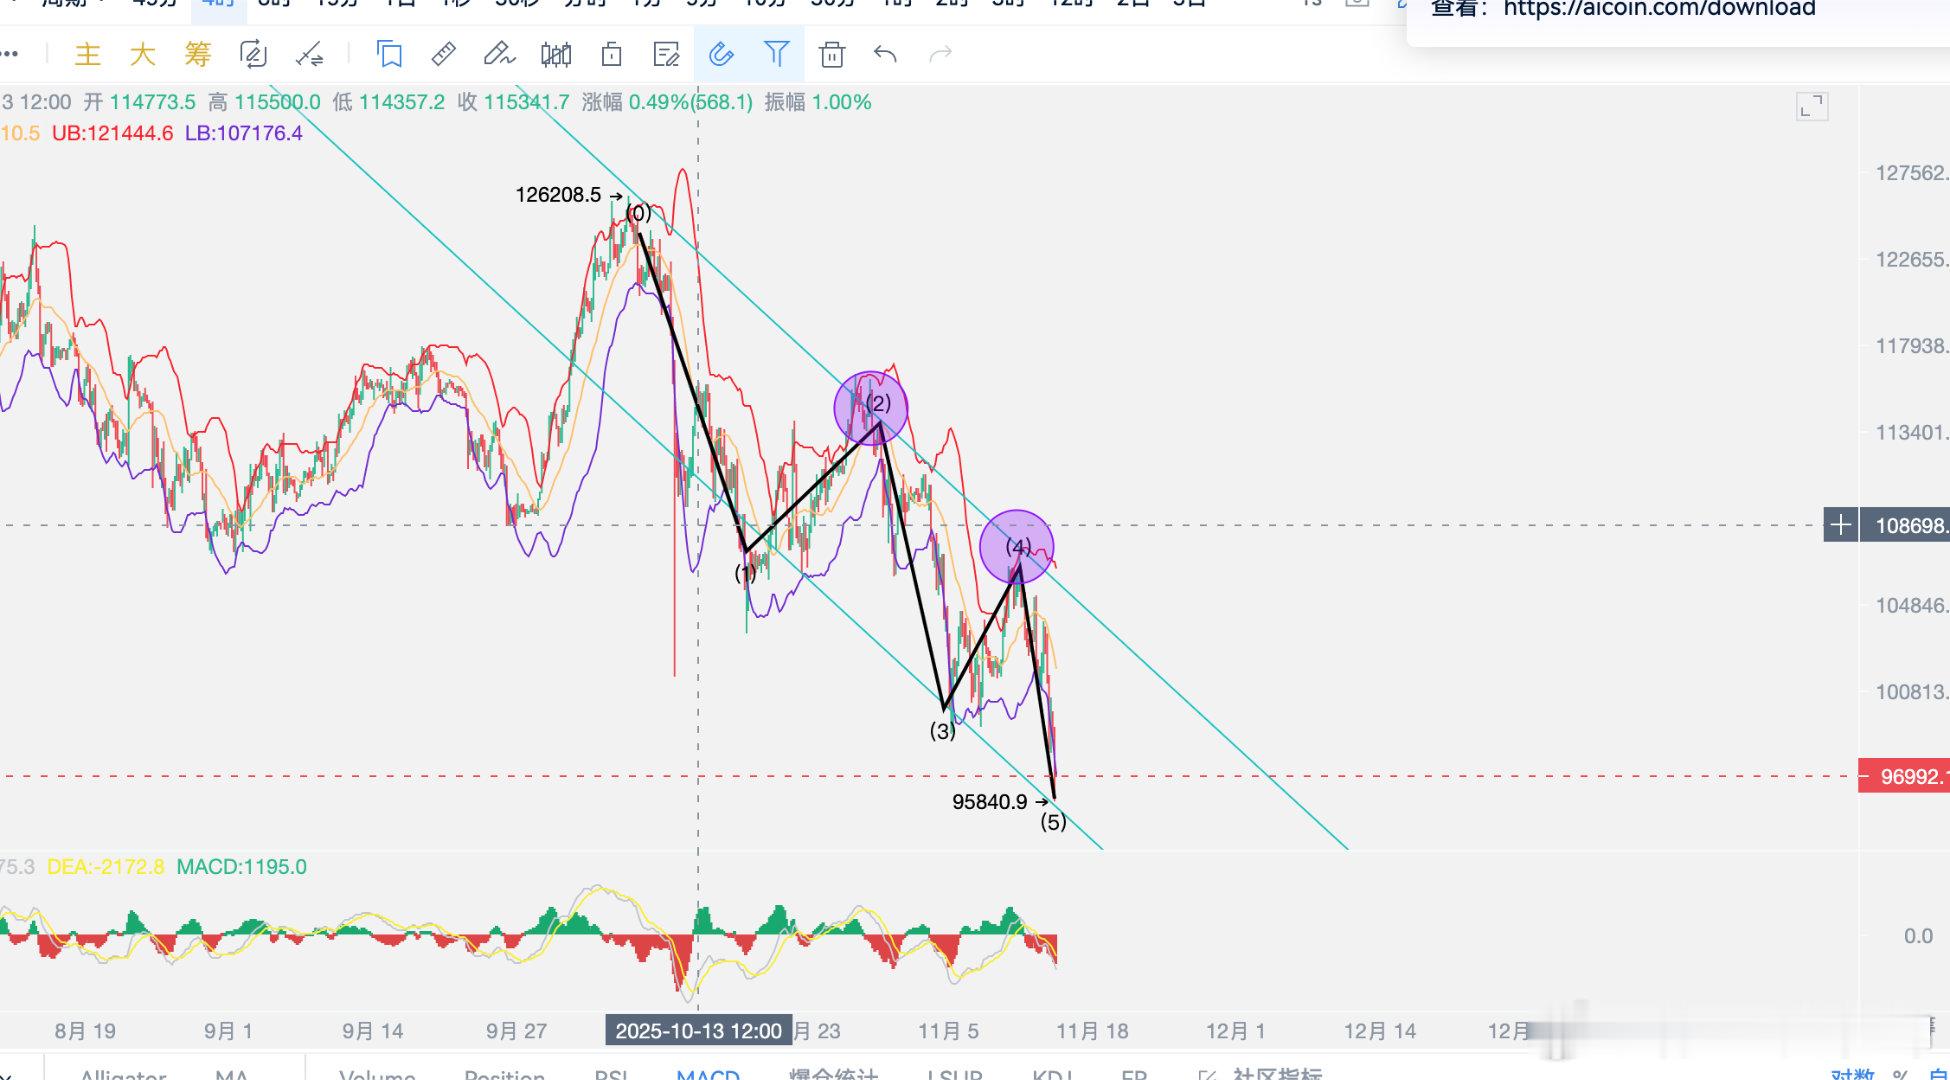The height and width of the screenshot is (1080, 1950).
Task: Click the 筹 chip distribution button
Action: tap(198, 54)
